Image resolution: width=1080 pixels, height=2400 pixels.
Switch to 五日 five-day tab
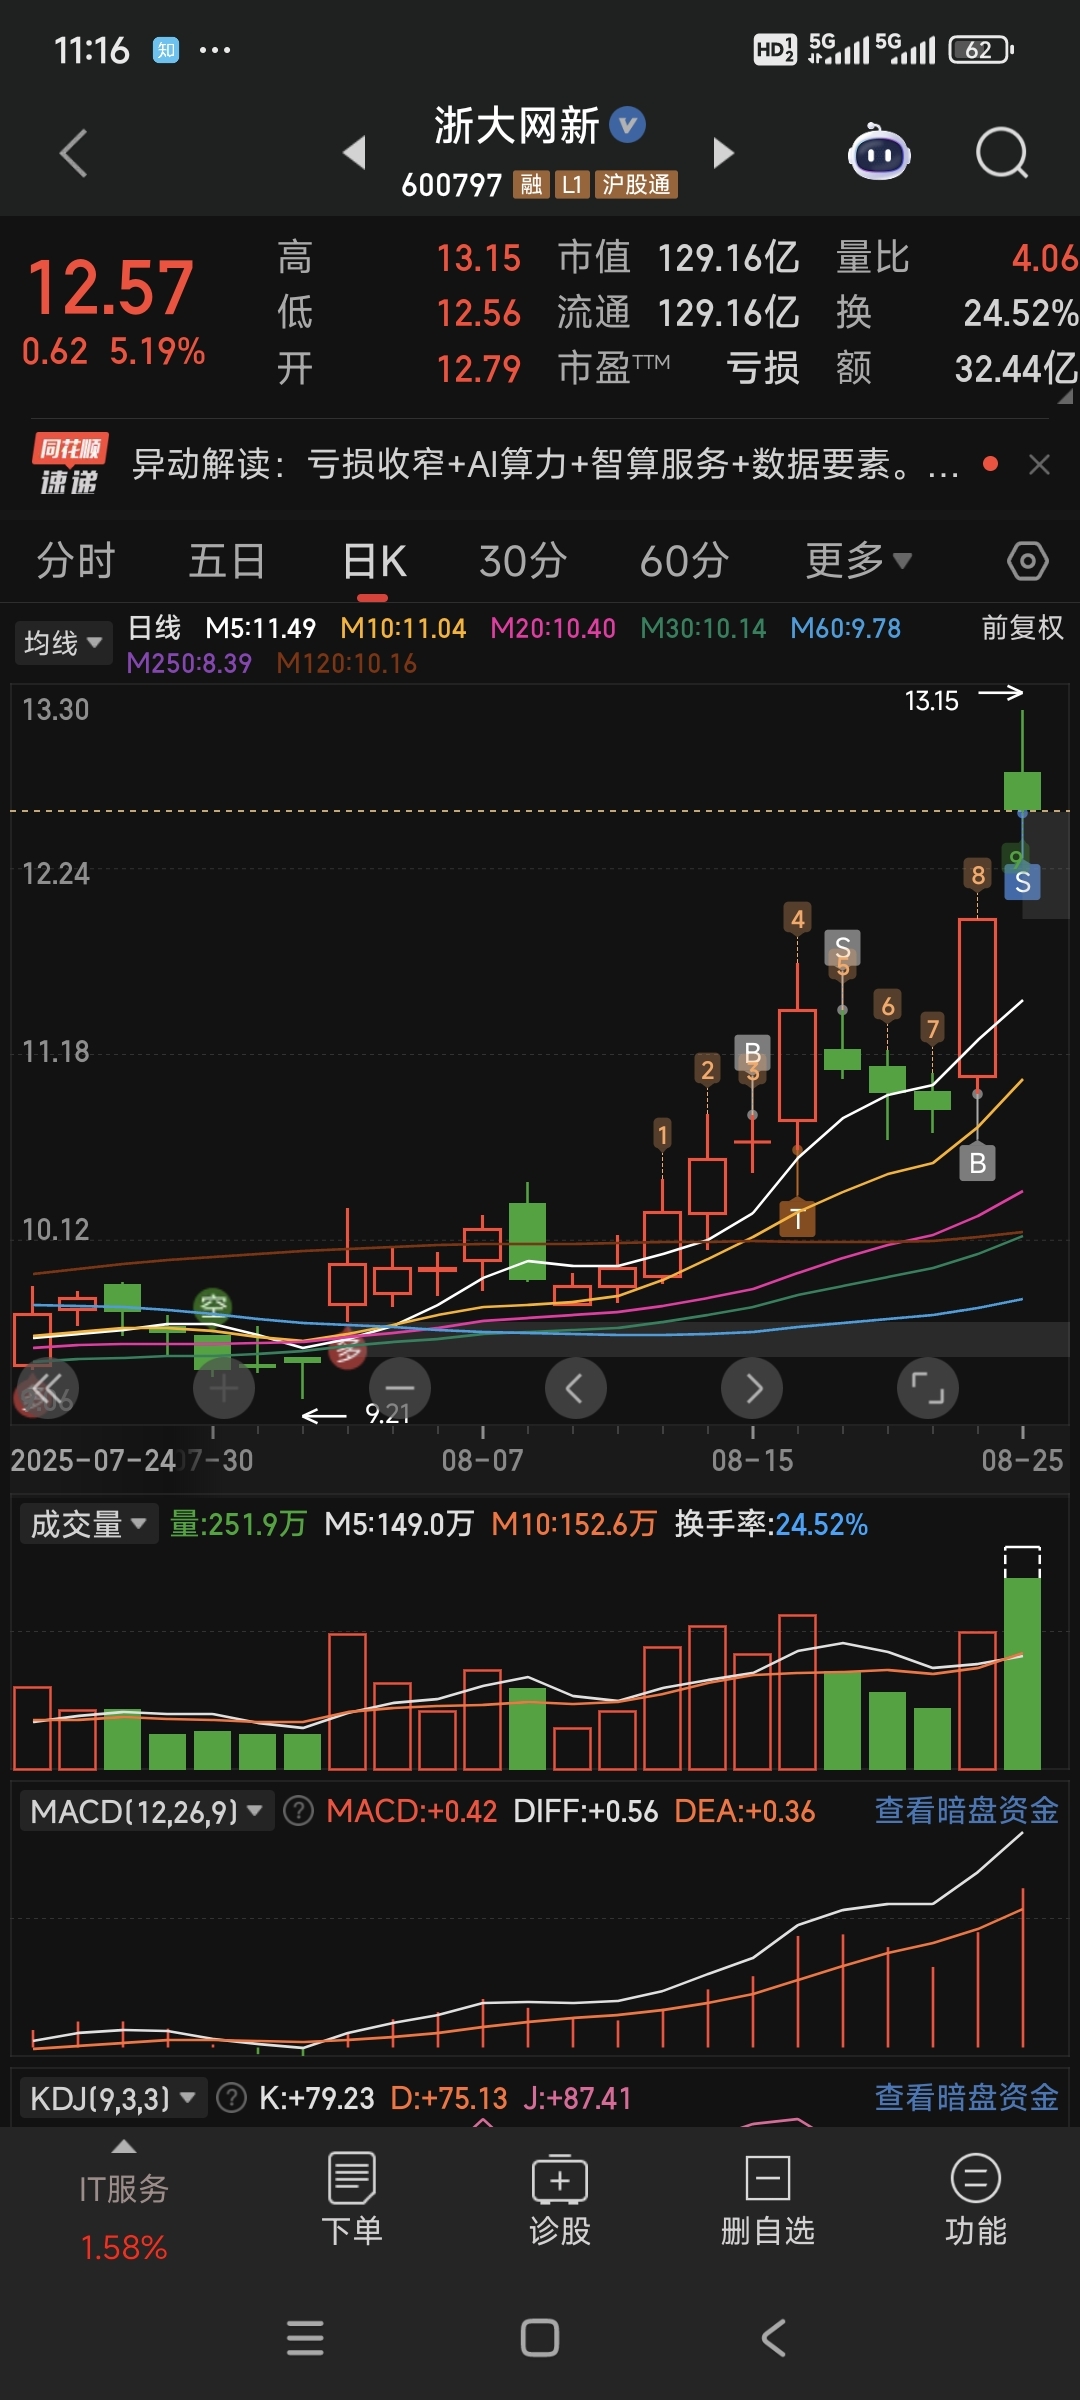(227, 561)
